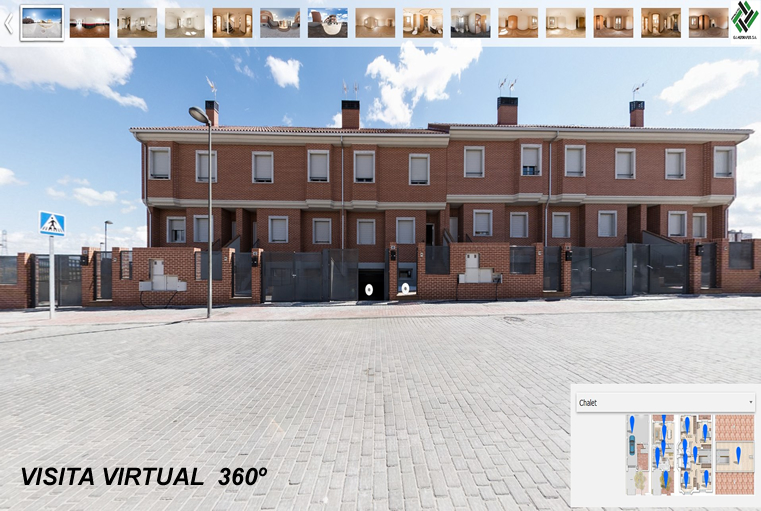Click the company logo in top-right corner
761x511 pixels.
[x=743, y=19]
